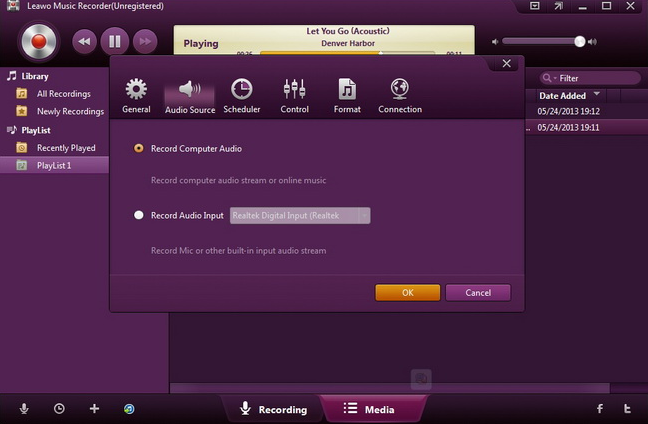Pause the playing song

[x=115, y=41]
